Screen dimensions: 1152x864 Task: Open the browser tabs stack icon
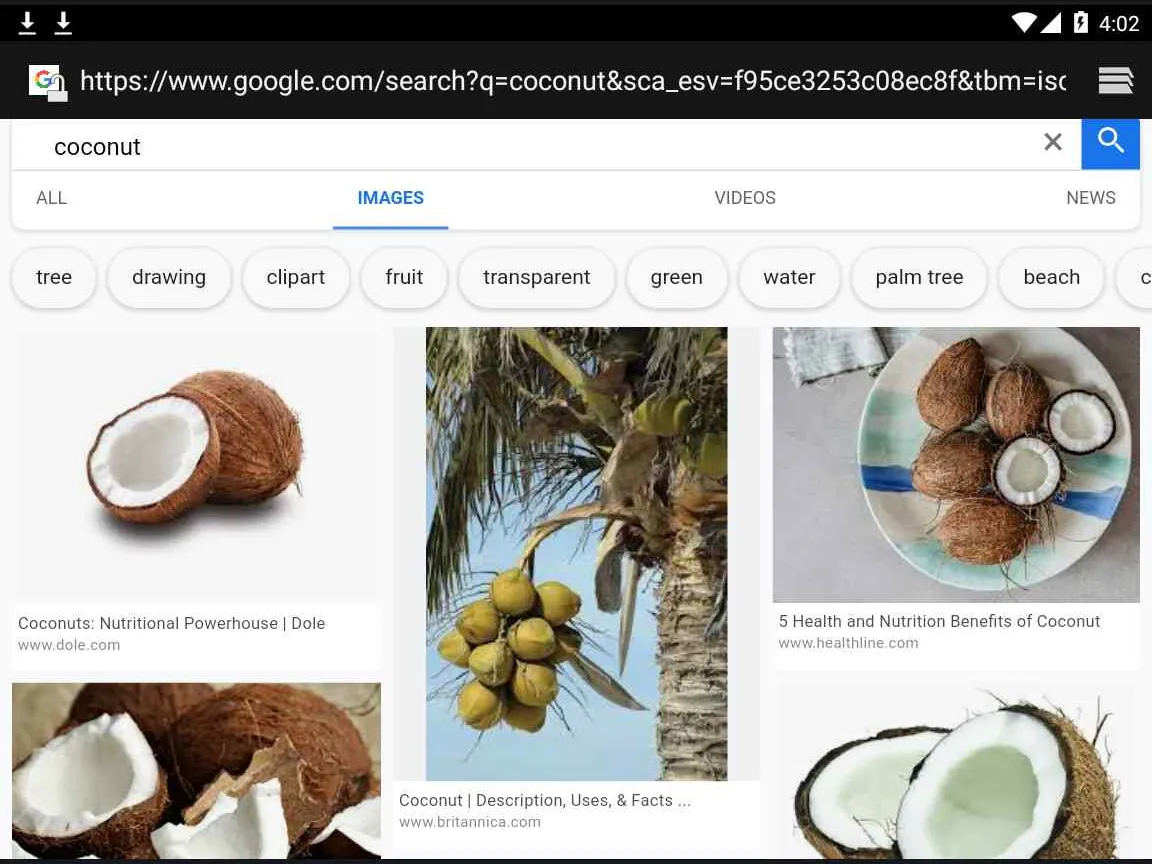pos(1115,81)
